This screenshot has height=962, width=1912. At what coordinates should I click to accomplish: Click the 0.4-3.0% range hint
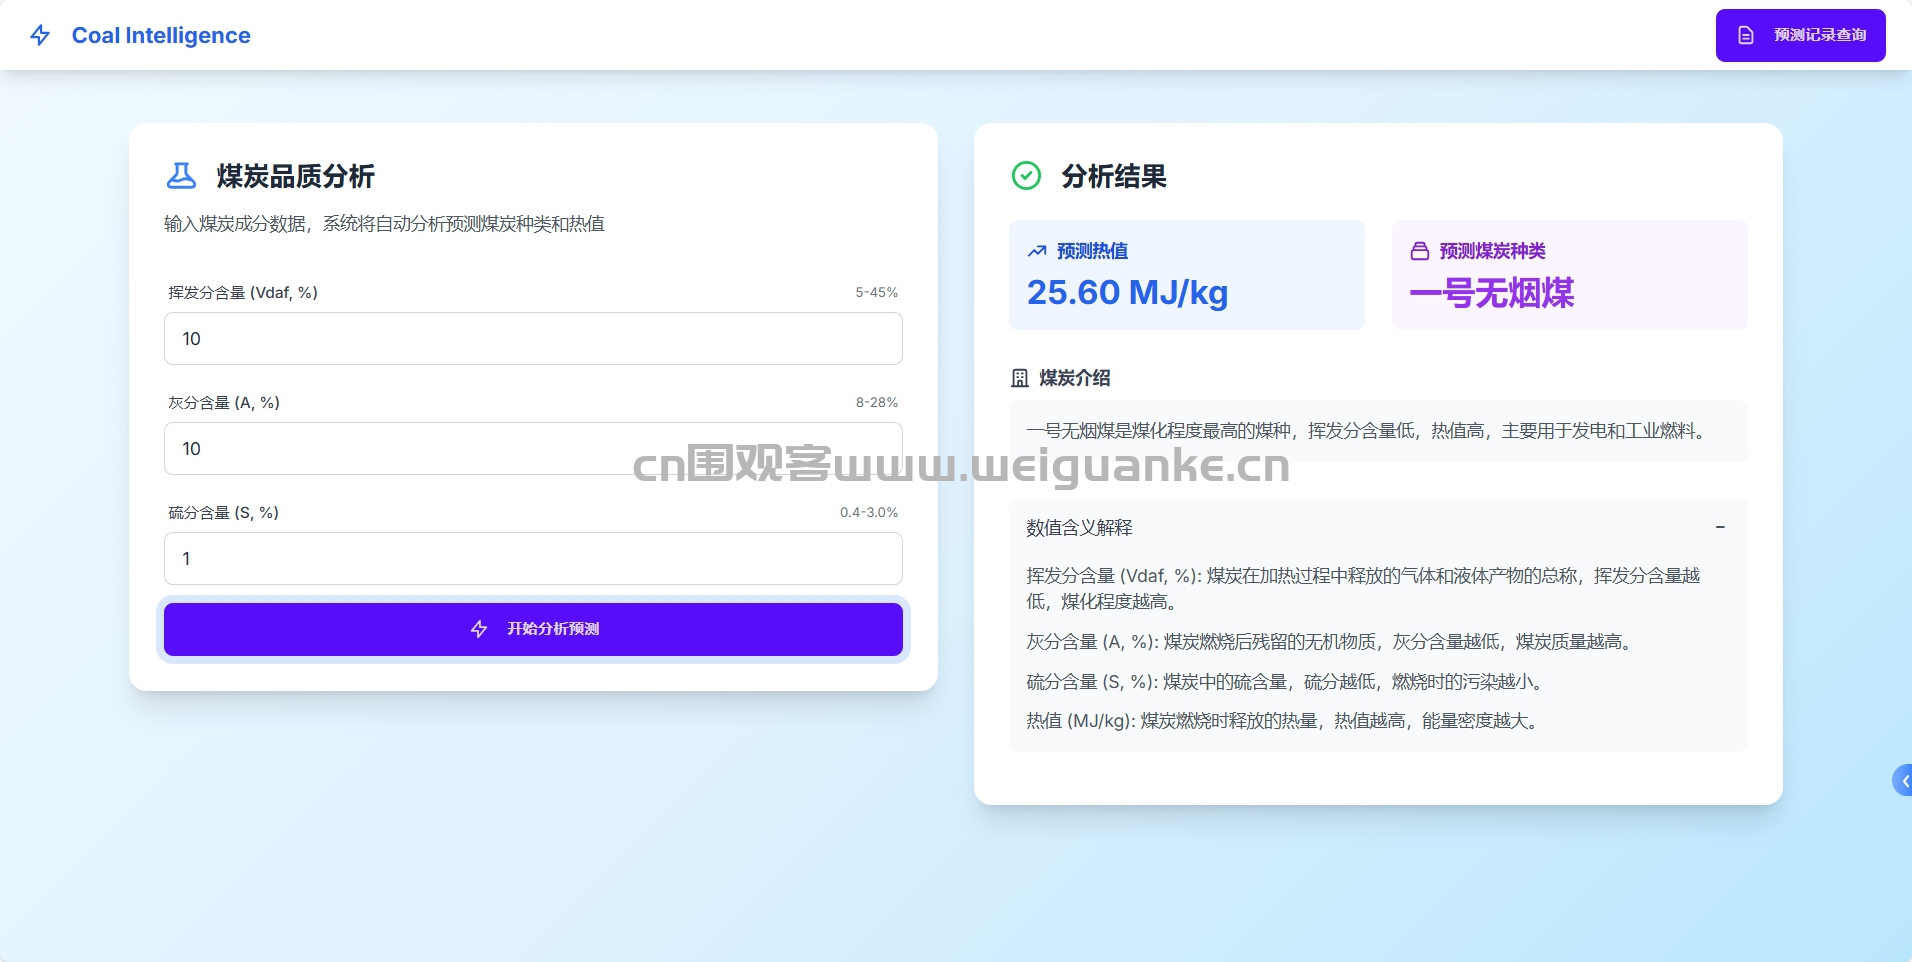[868, 513]
